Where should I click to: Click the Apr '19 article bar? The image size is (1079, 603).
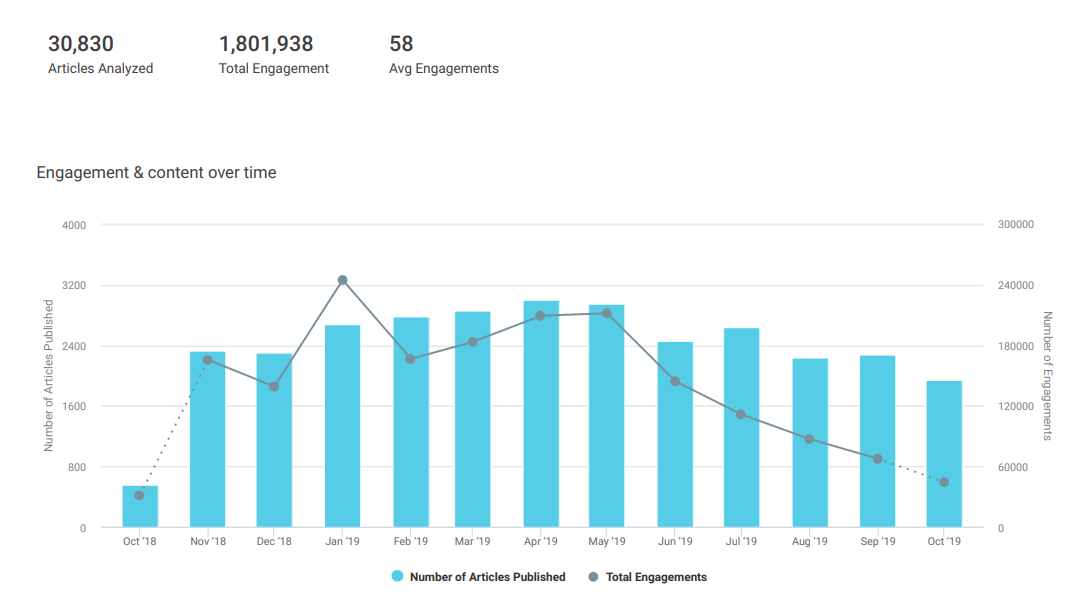[541, 420]
